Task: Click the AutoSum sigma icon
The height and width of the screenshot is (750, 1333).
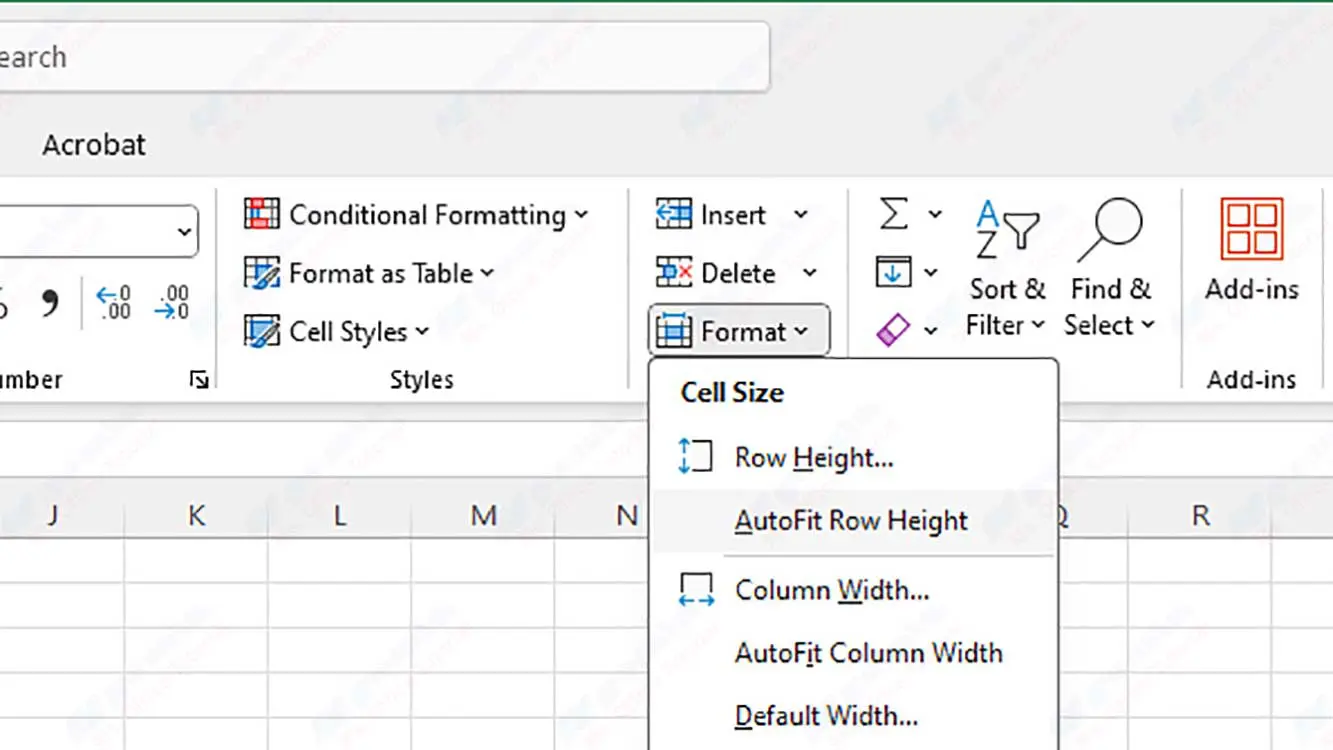Action: click(x=893, y=214)
